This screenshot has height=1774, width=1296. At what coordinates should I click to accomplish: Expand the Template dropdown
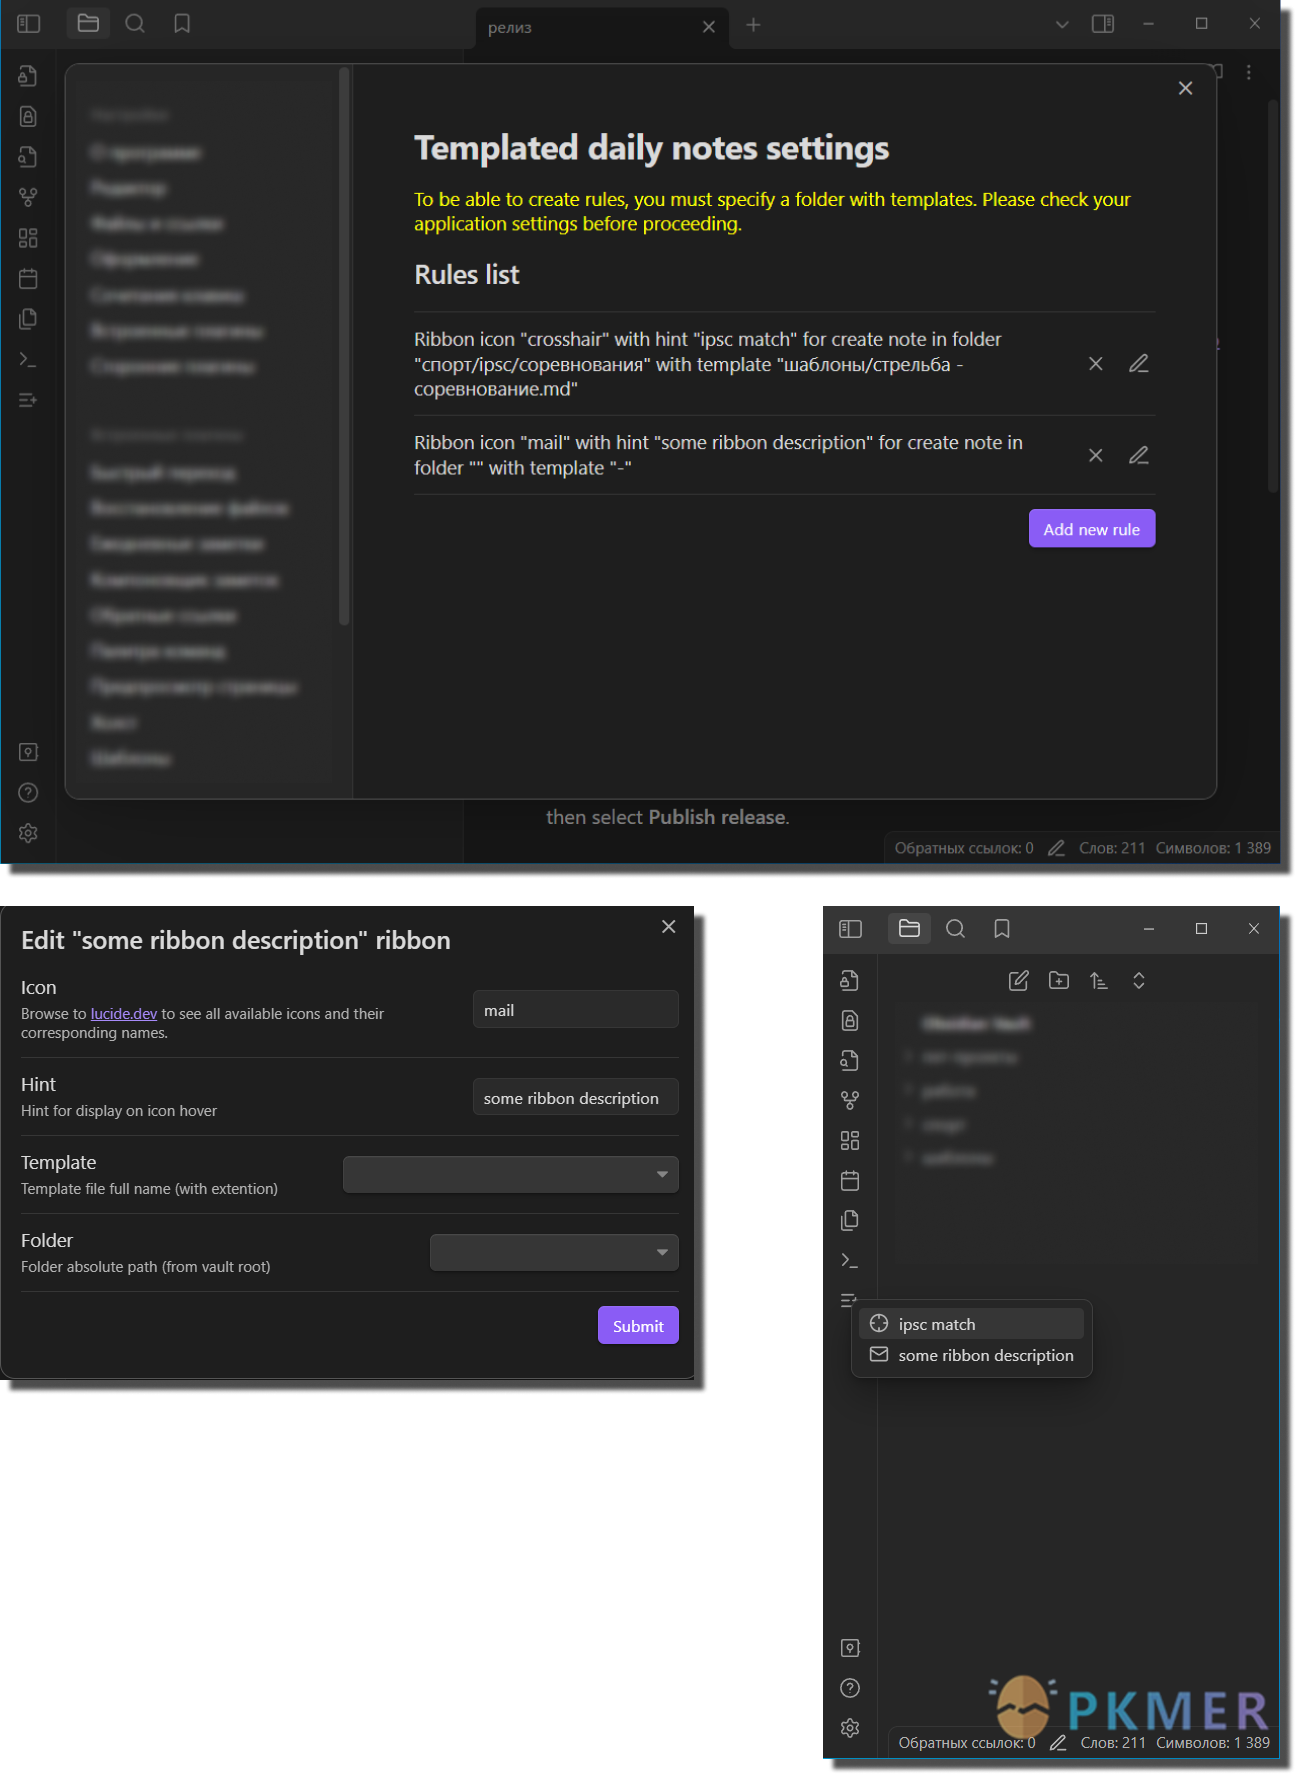point(510,1174)
